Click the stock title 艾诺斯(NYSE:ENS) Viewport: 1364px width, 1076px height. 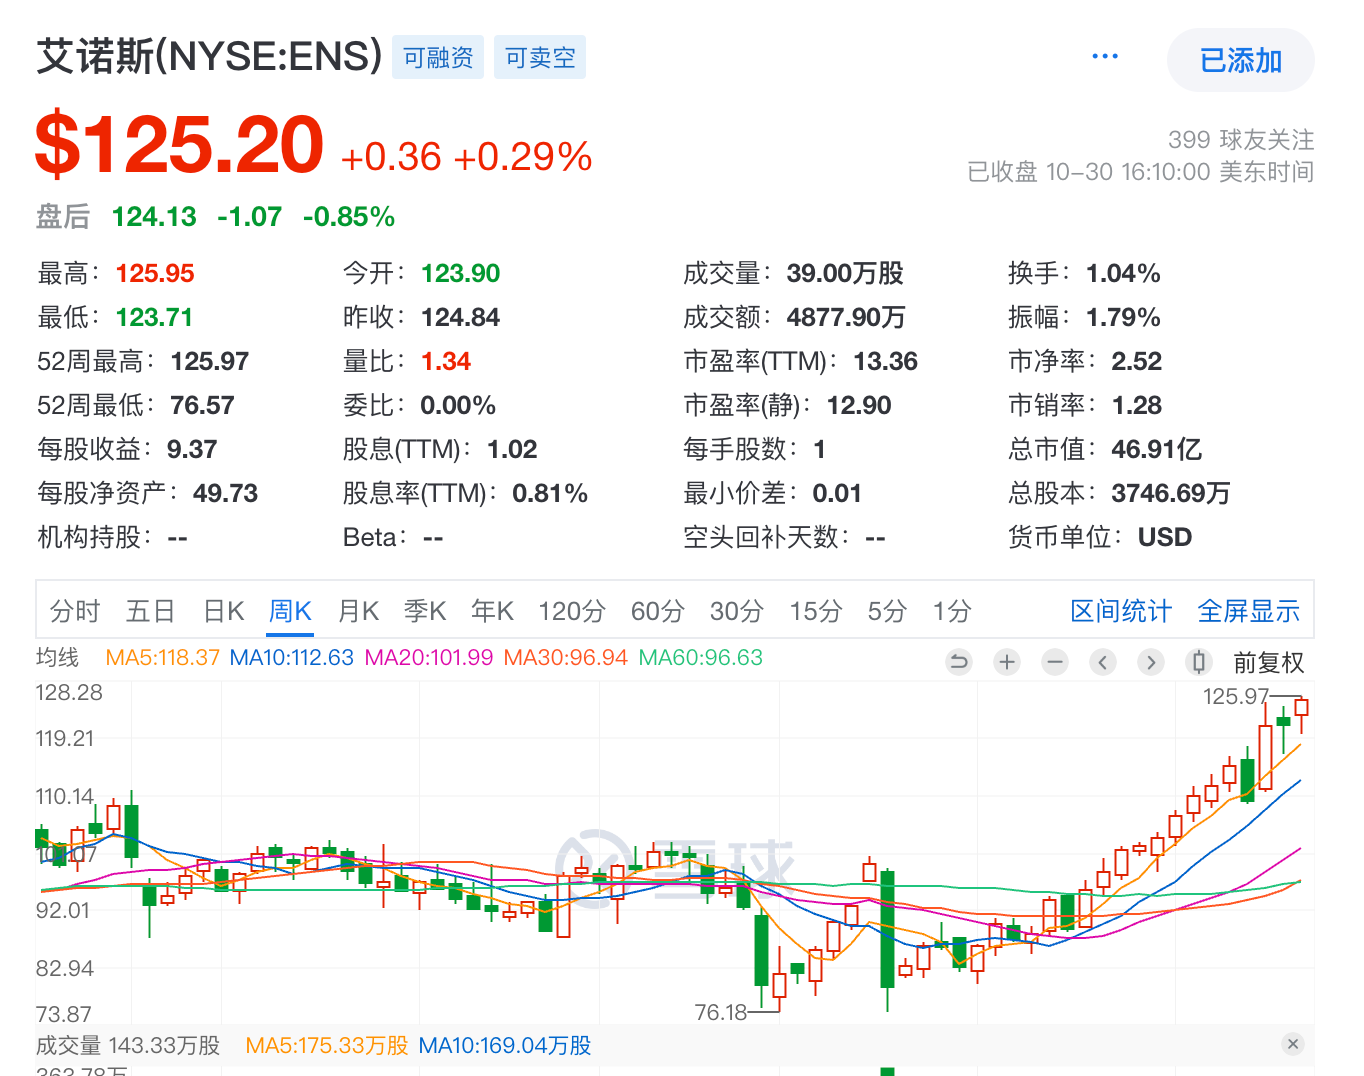[x=210, y=56]
